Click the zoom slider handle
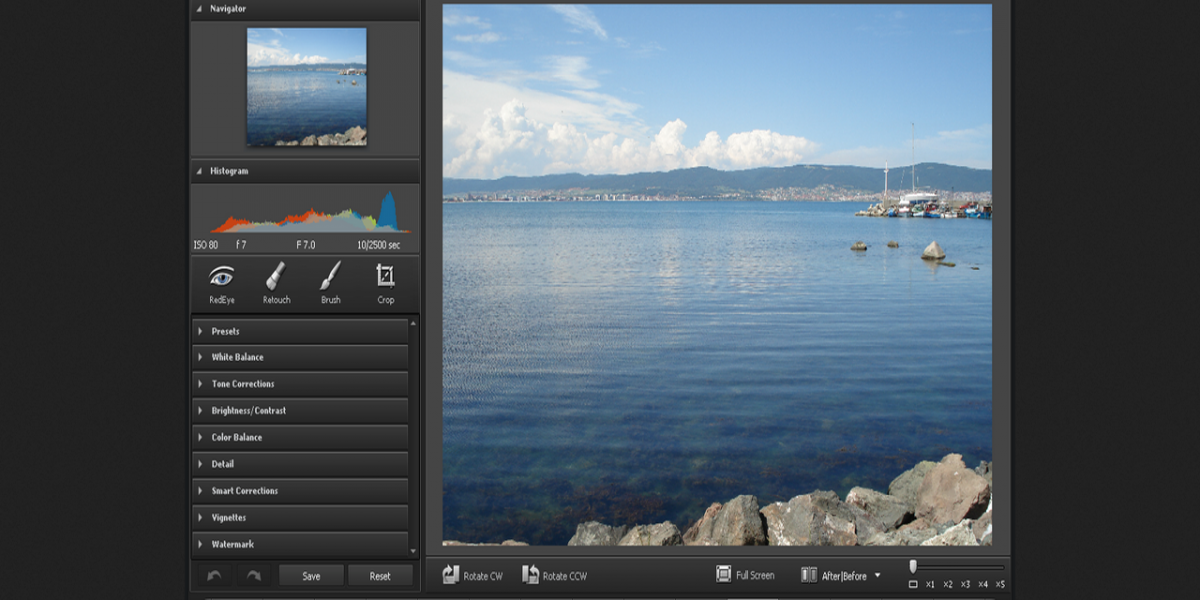This screenshot has width=1200, height=600. pos(912,567)
